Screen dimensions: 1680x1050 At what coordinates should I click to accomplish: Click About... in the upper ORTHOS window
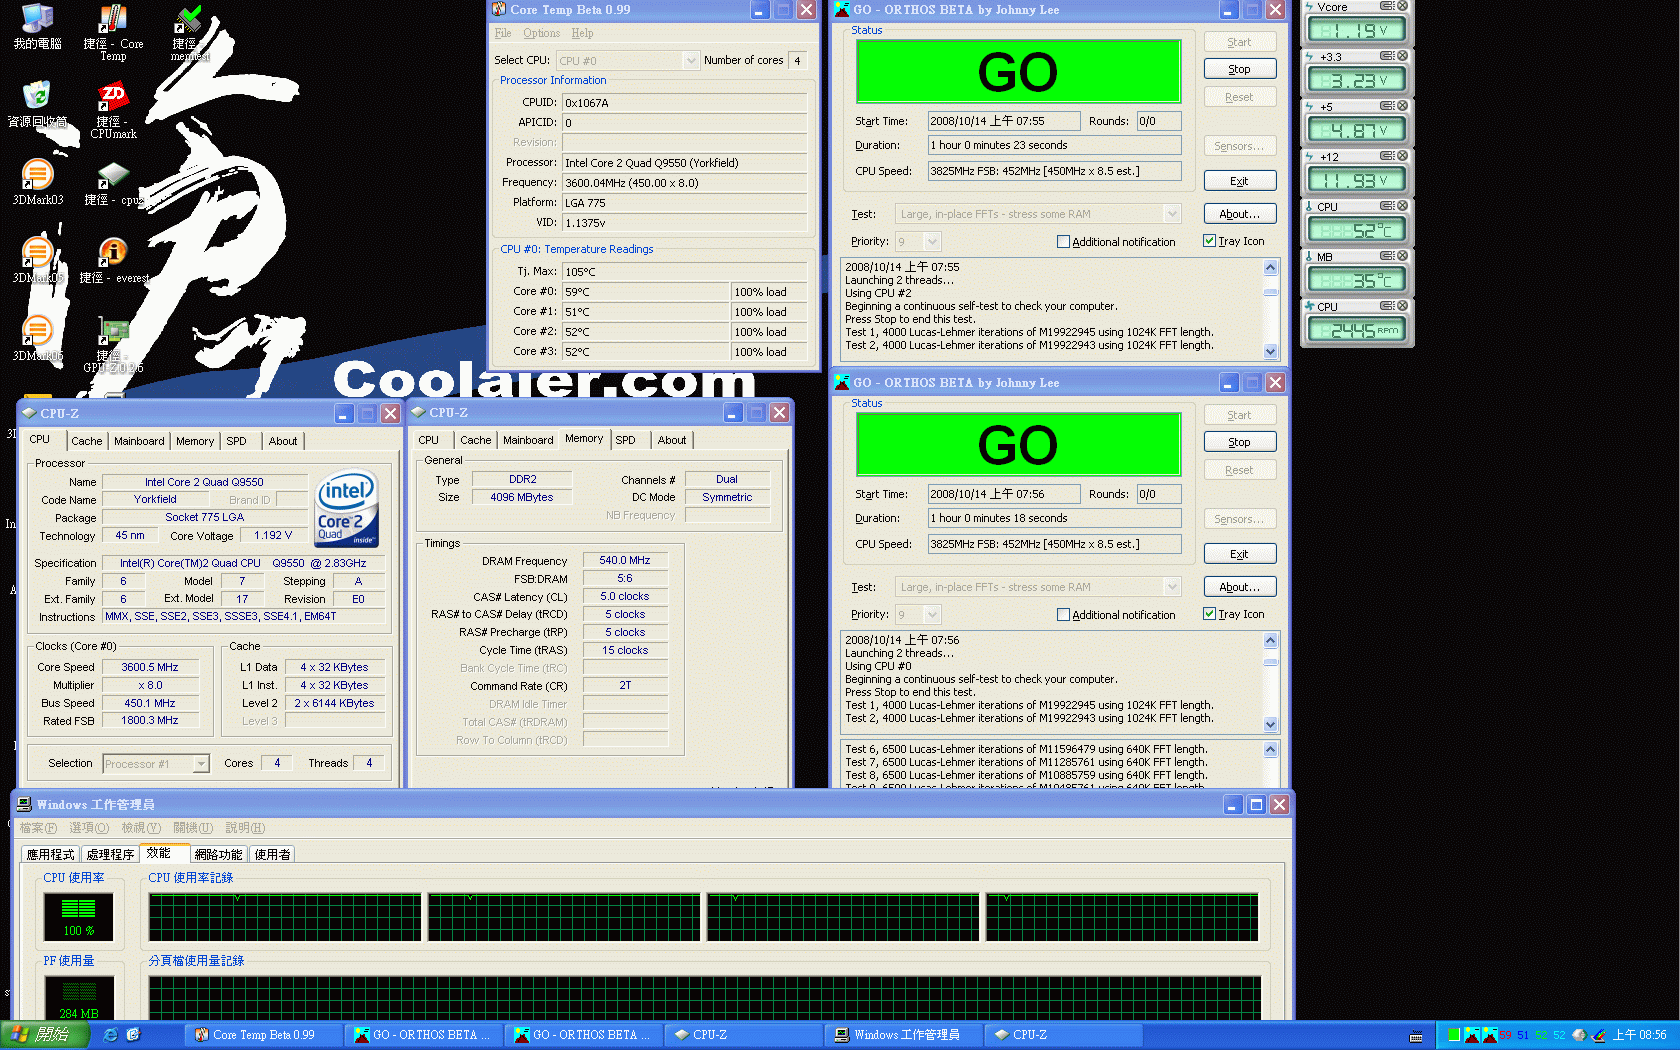(1239, 214)
